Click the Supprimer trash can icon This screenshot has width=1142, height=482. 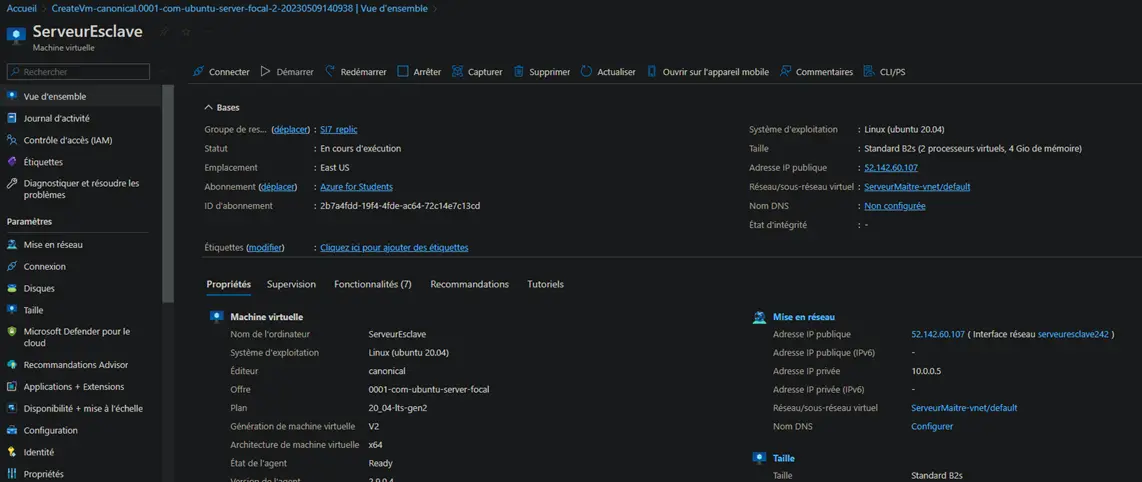pyautogui.click(x=519, y=71)
